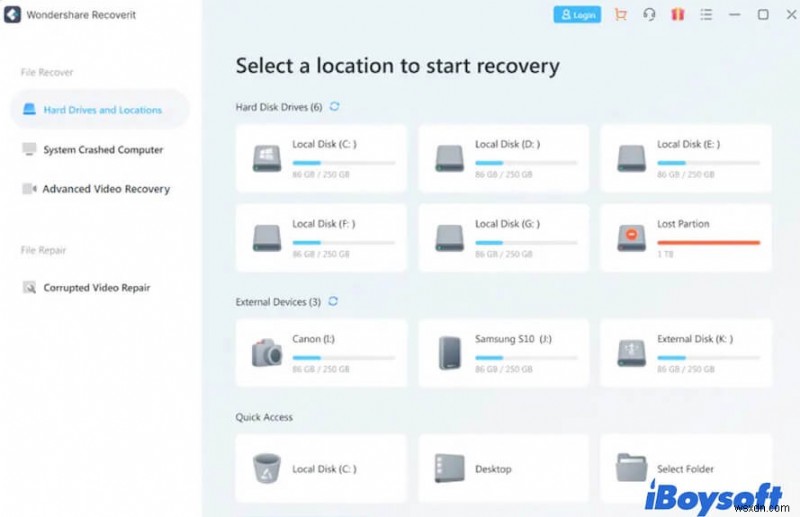Open the hamburger menu icon

706,15
